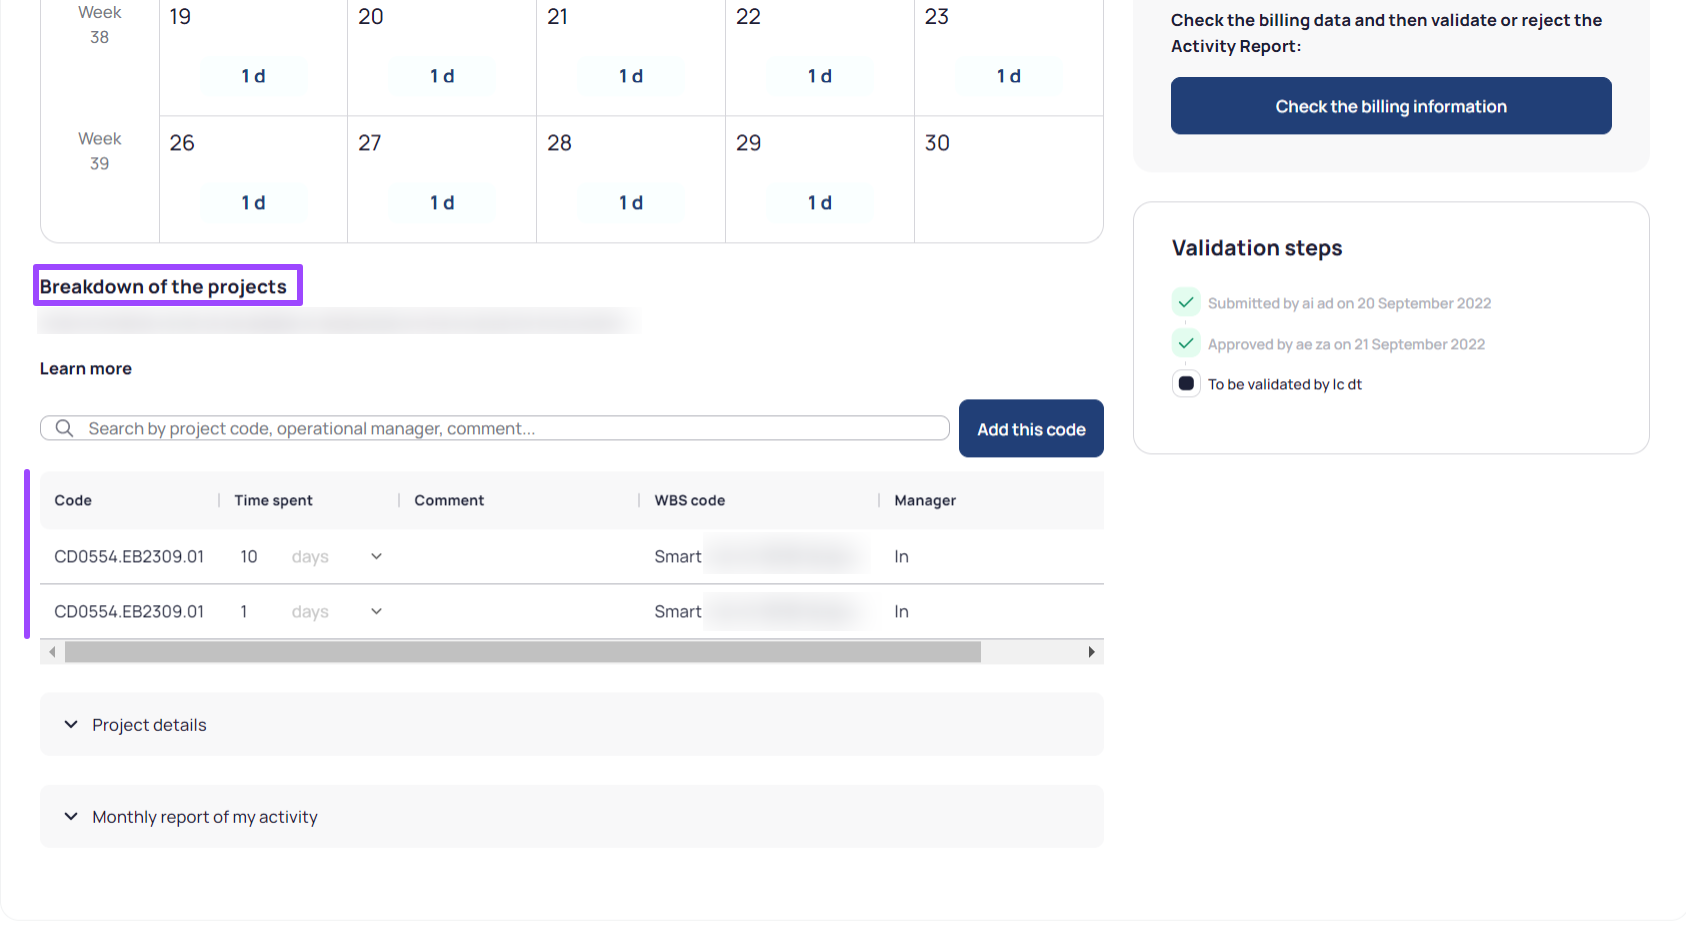1686x933 pixels.
Task: Click the scrollbar right arrow
Action: tap(1091, 652)
